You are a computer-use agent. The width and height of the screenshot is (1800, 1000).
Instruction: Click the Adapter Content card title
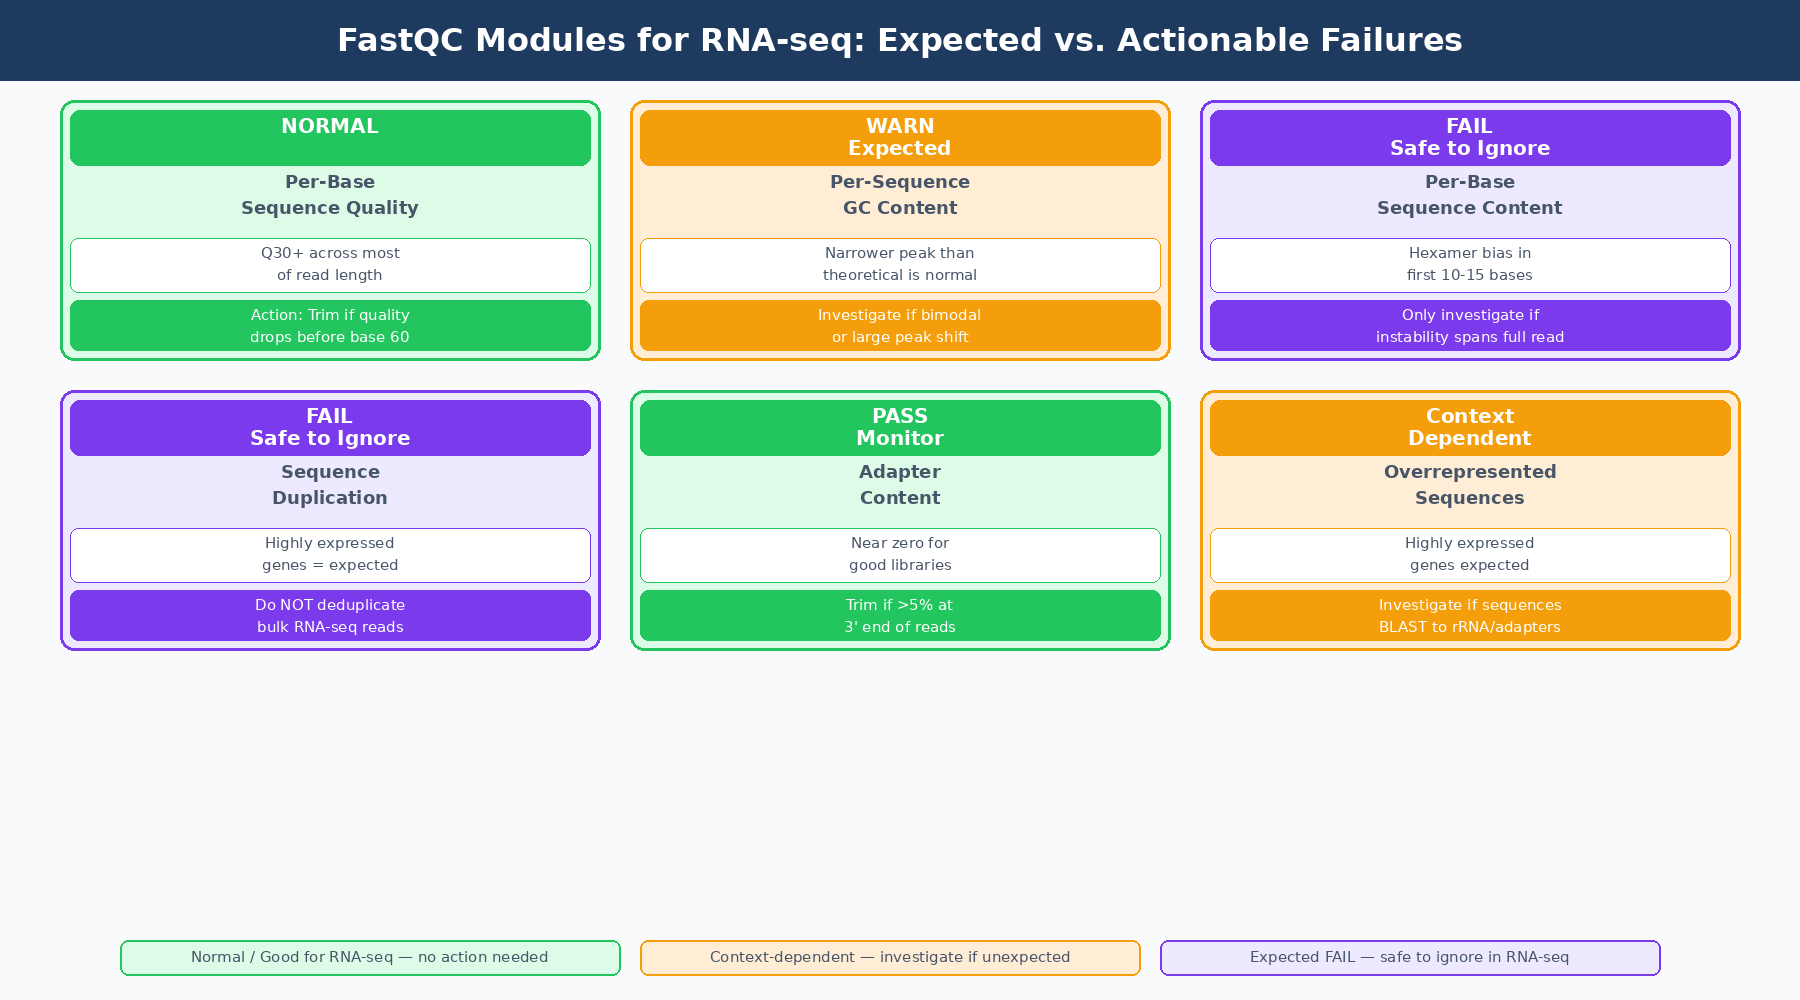pyautogui.click(x=899, y=484)
